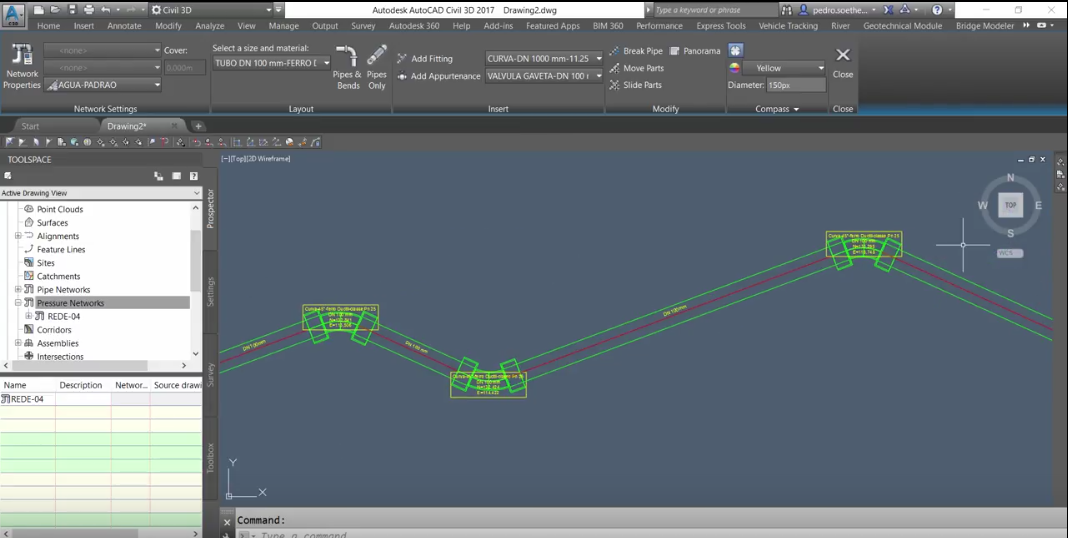Screen dimensions: 1068x538
Task: Close the pressure network layout ribbon
Action: click(843, 62)
